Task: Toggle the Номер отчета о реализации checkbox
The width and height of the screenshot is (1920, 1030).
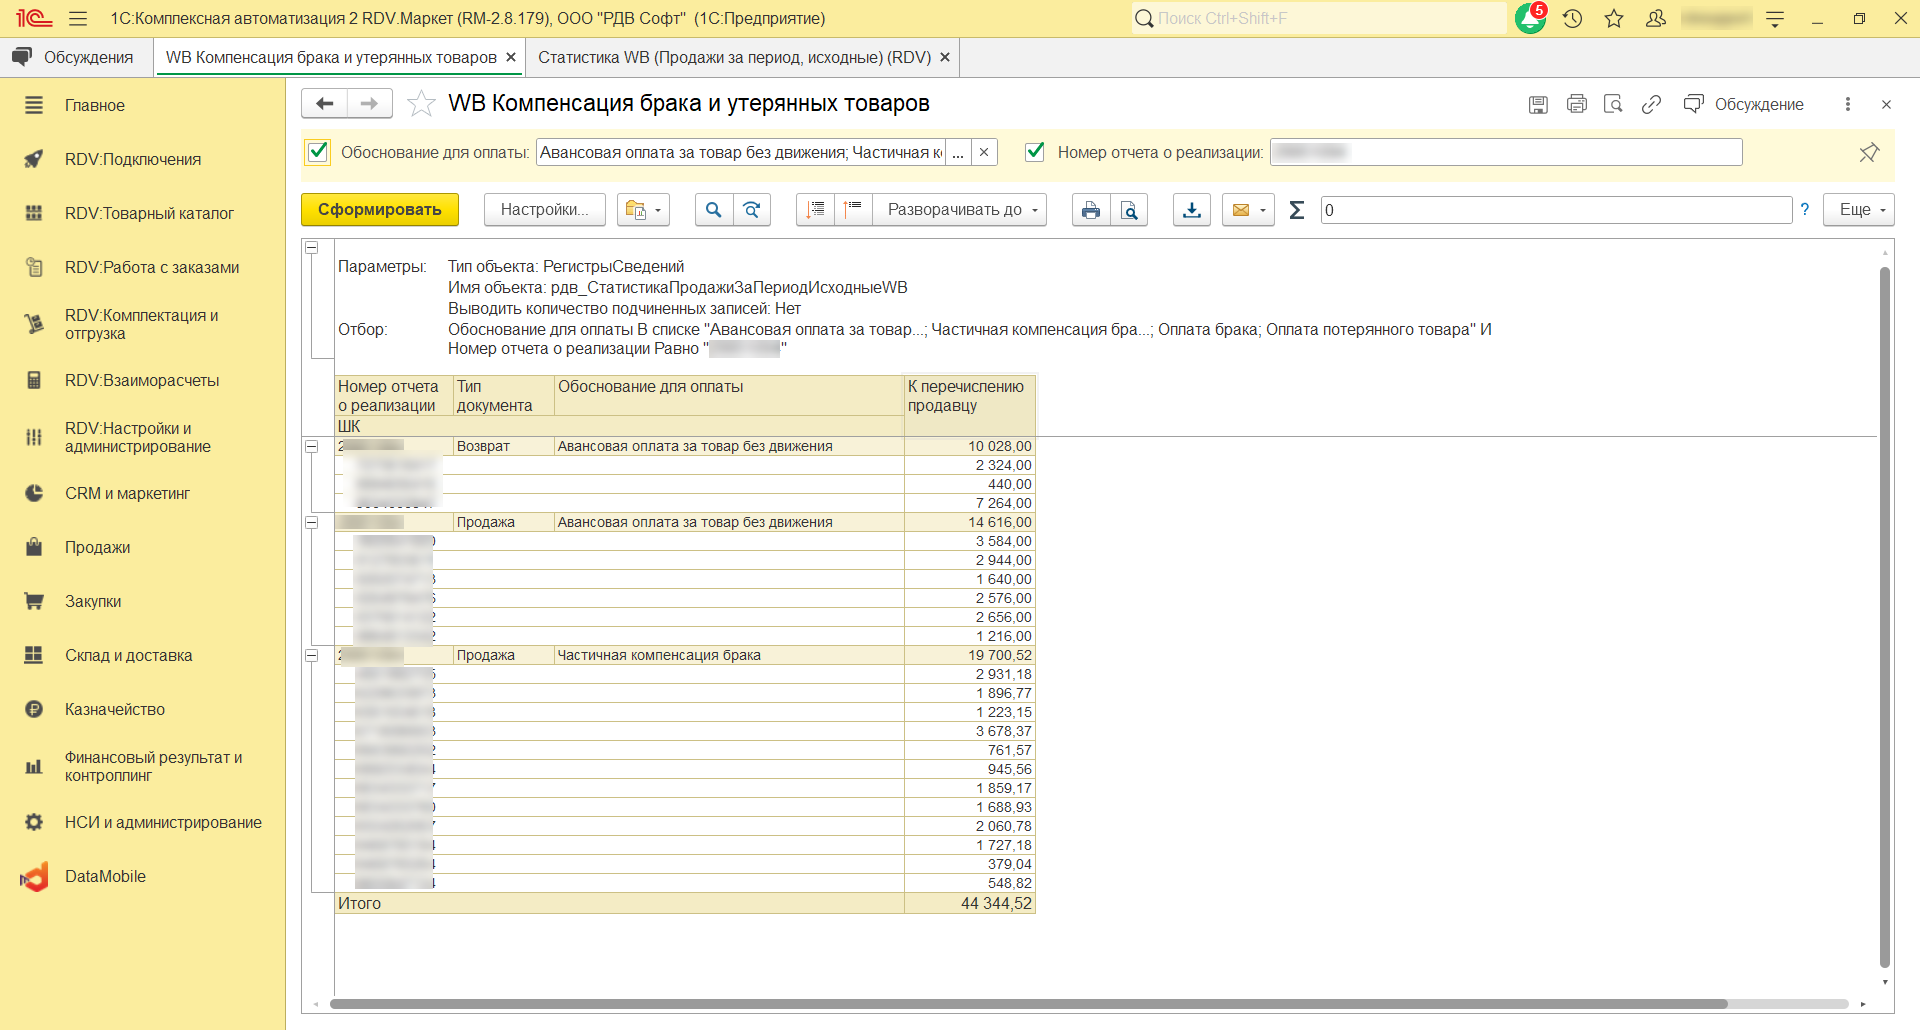Action: [1035, 152]
